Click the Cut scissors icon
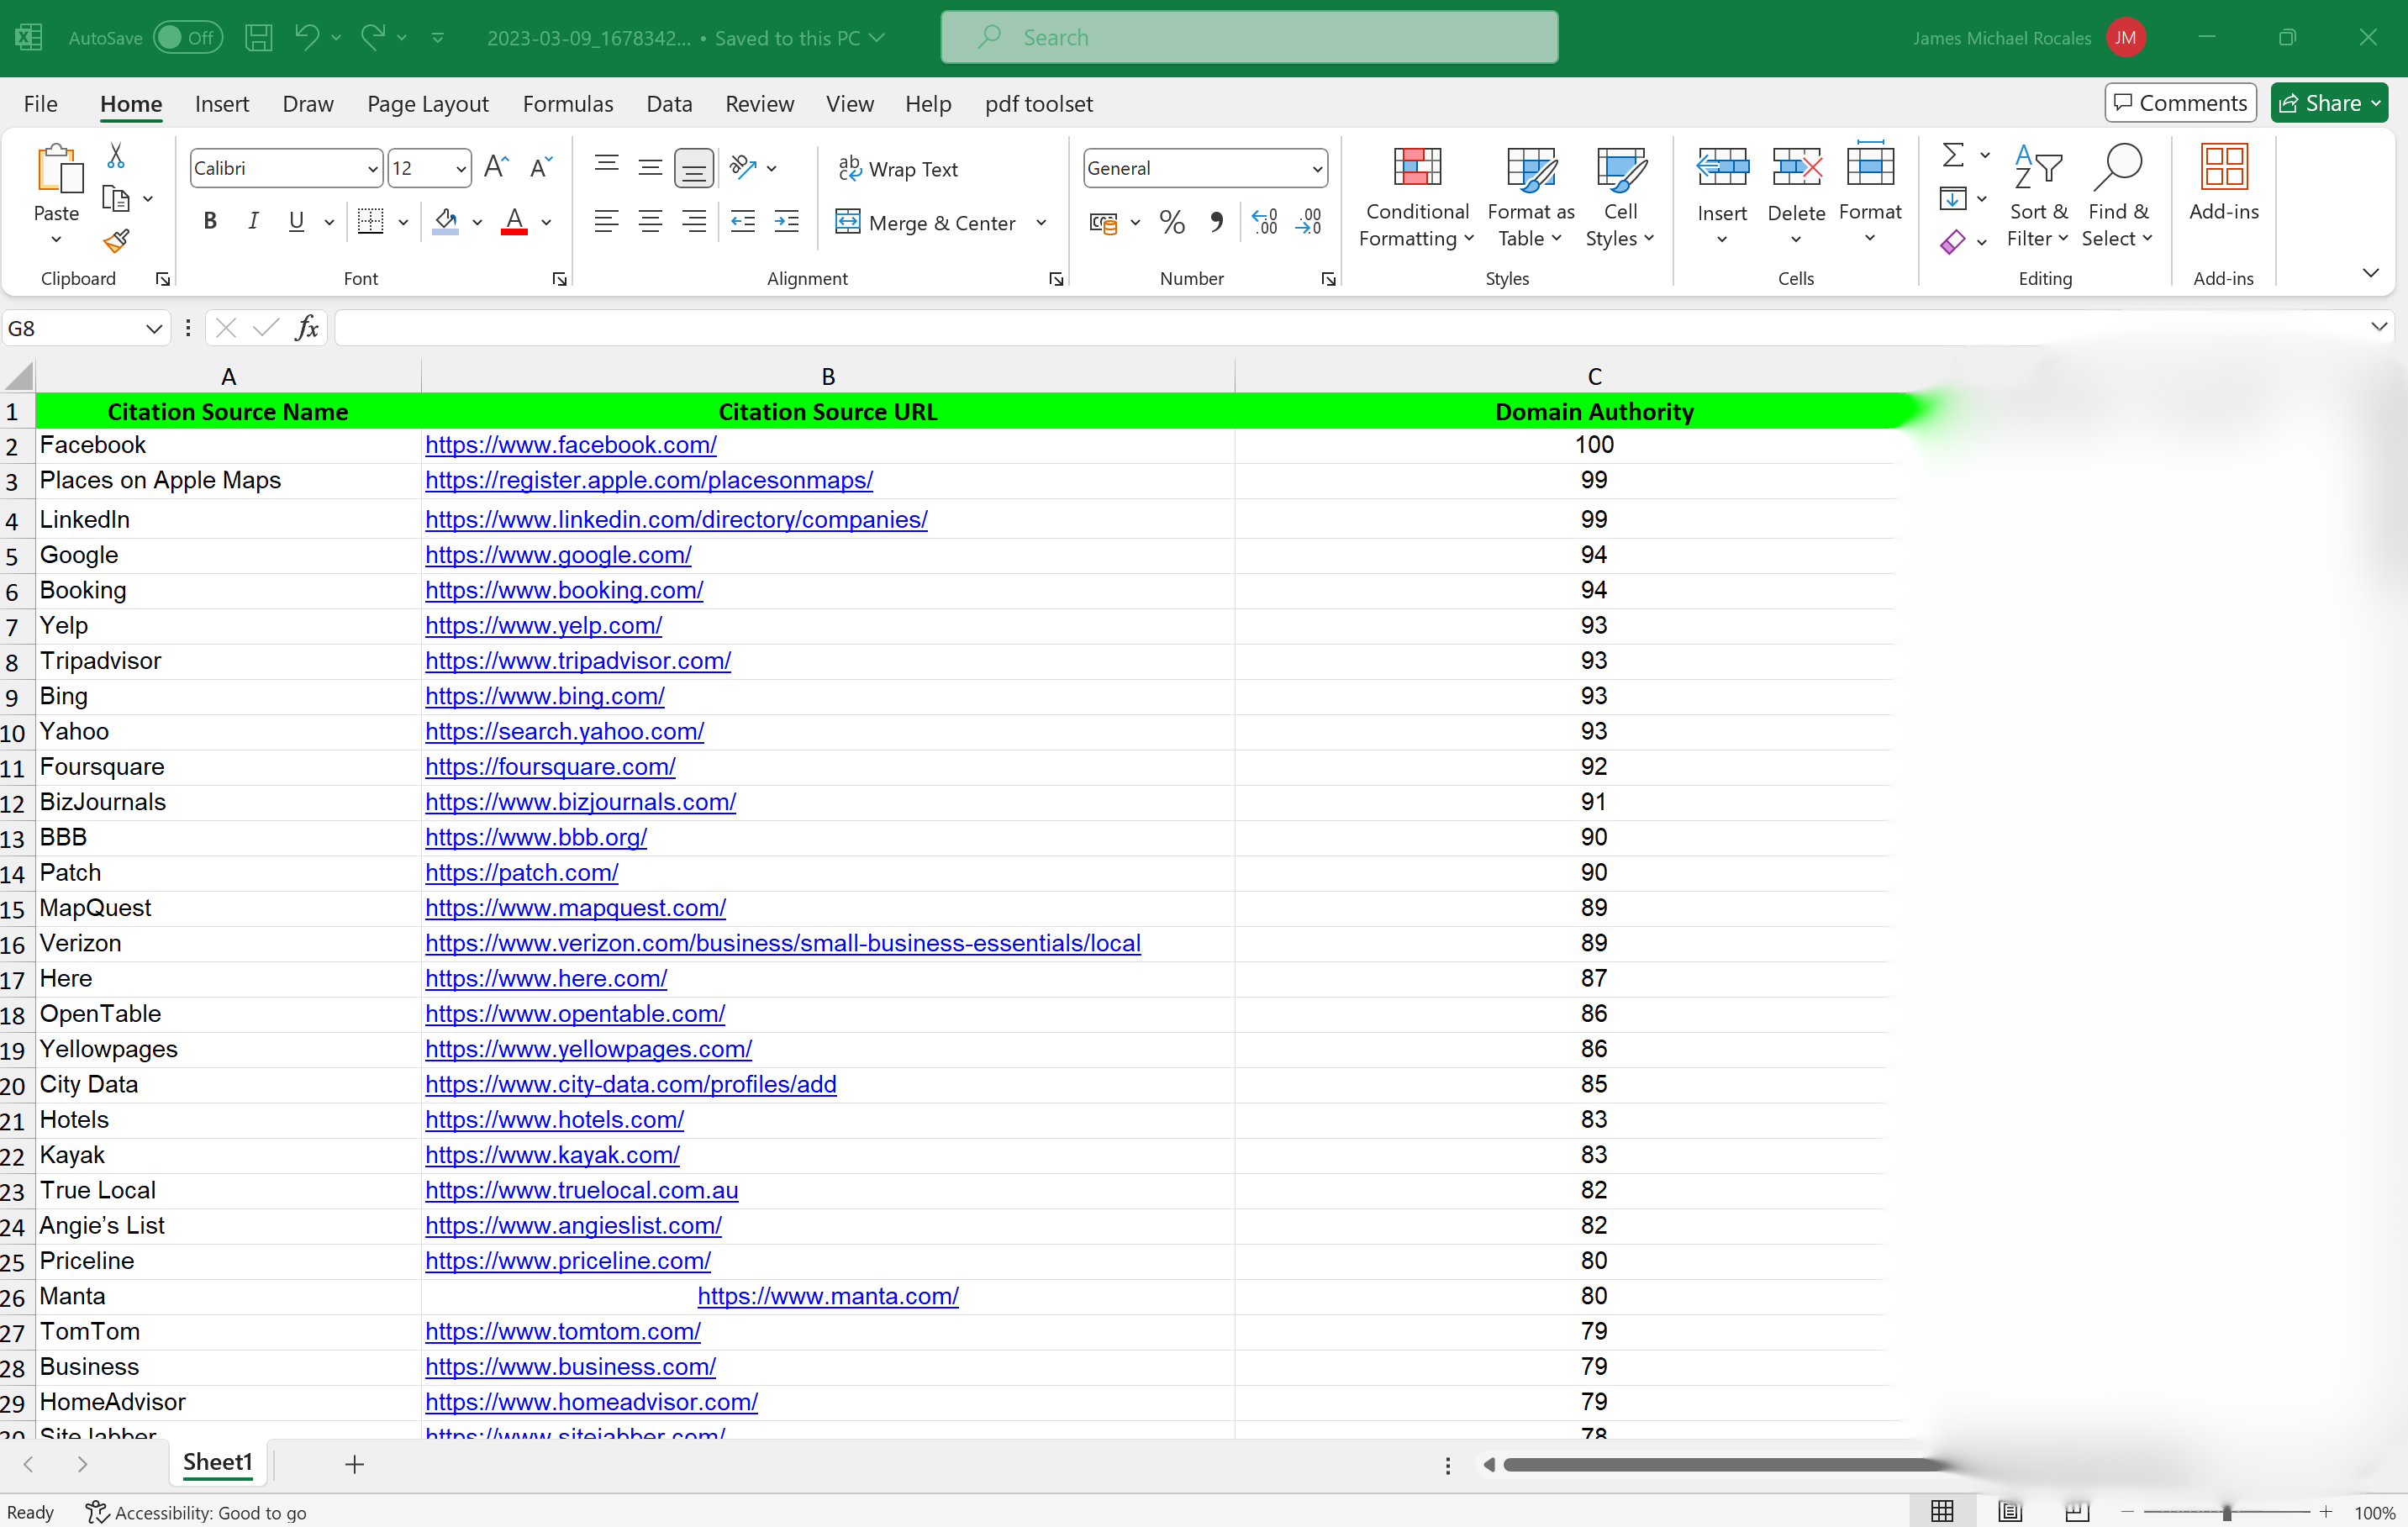This screenshot has height=1527, width=2408. pos(116,156)
